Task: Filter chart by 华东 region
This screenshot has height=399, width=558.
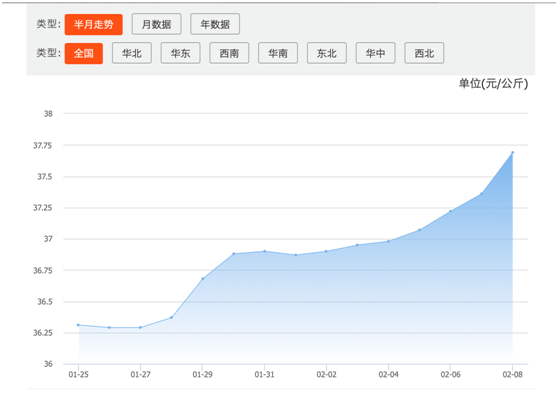Action: pyautogui.click(x=180, y=53)
